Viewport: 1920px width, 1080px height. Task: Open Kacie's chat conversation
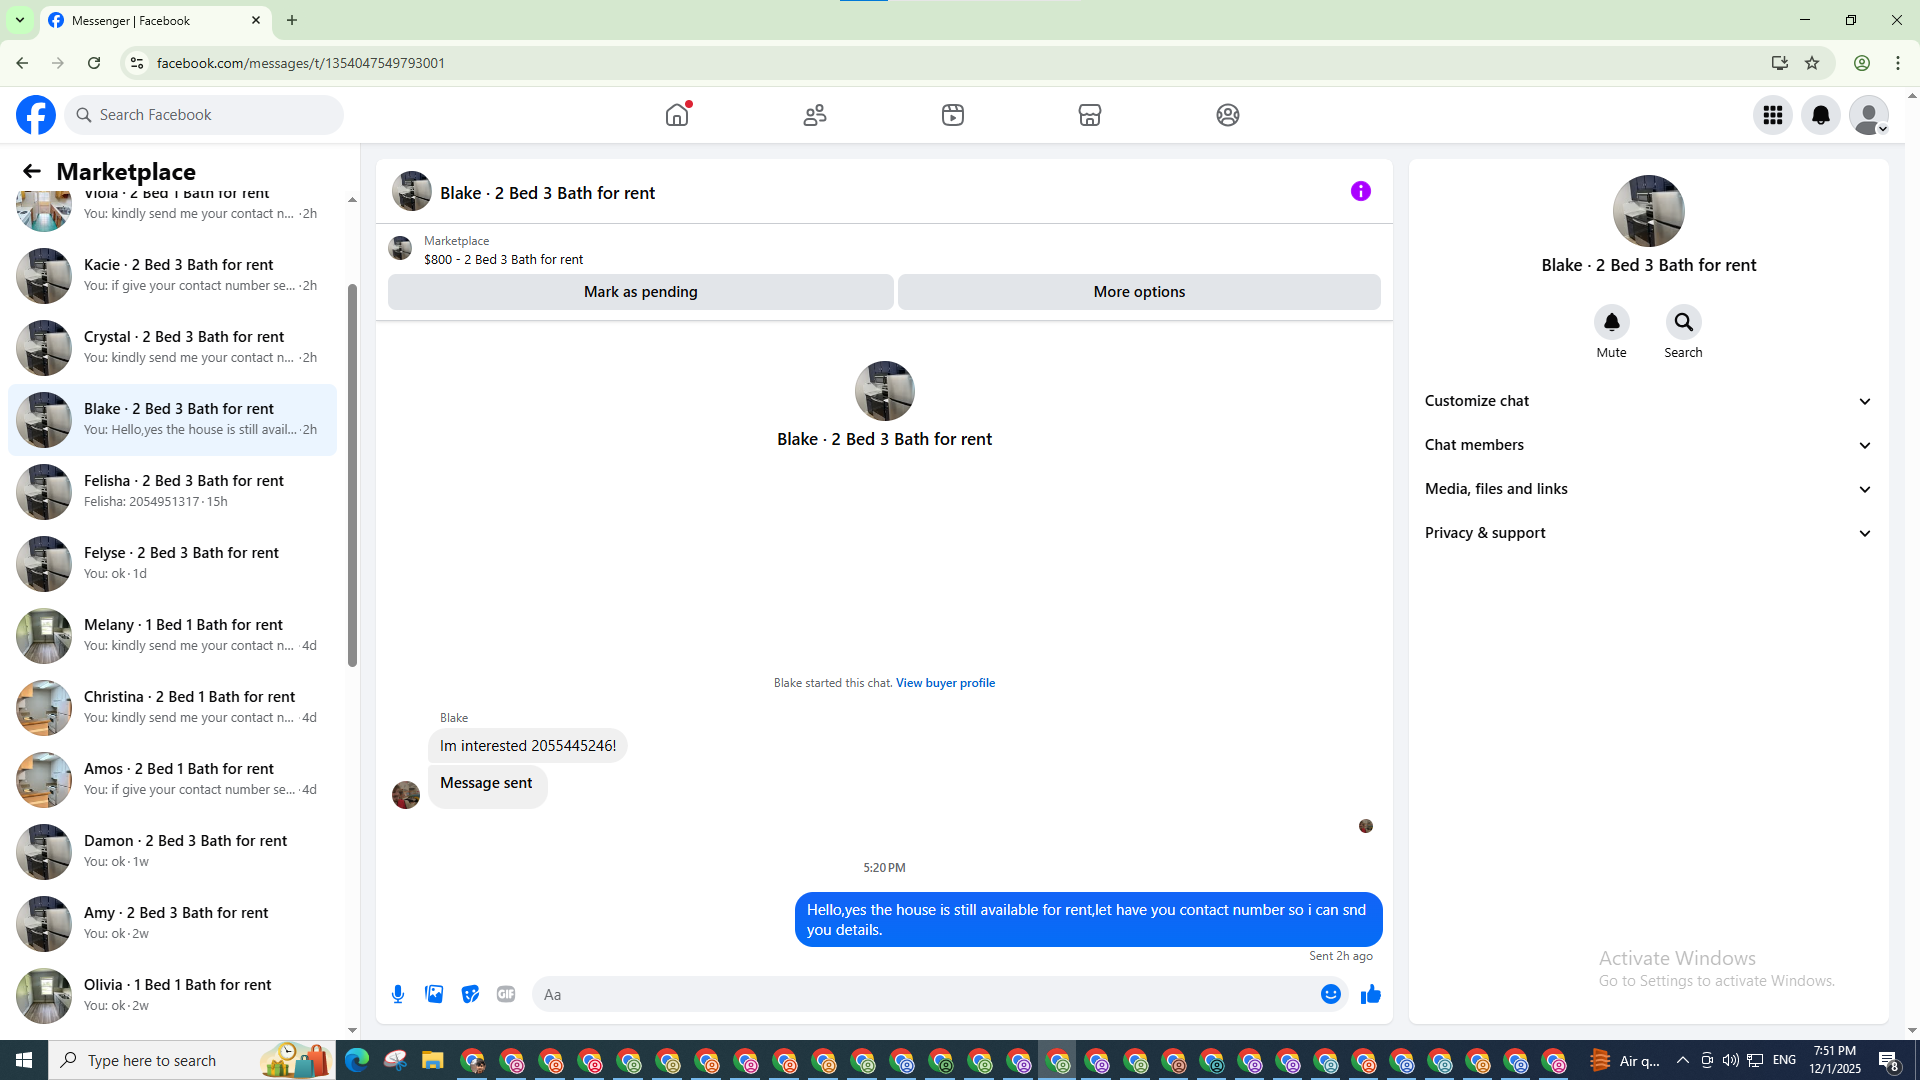(x=172, y=275)
